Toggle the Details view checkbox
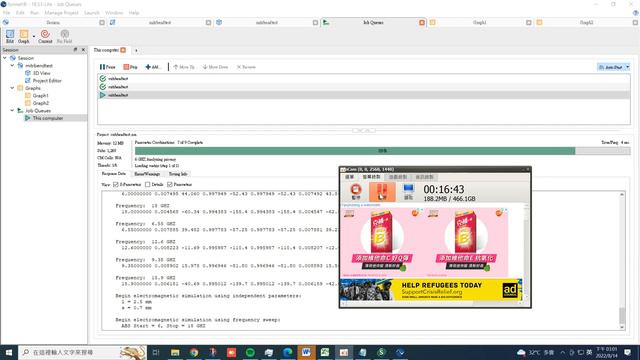The width and height of the screenshot is (640, 360). point(148,184)
